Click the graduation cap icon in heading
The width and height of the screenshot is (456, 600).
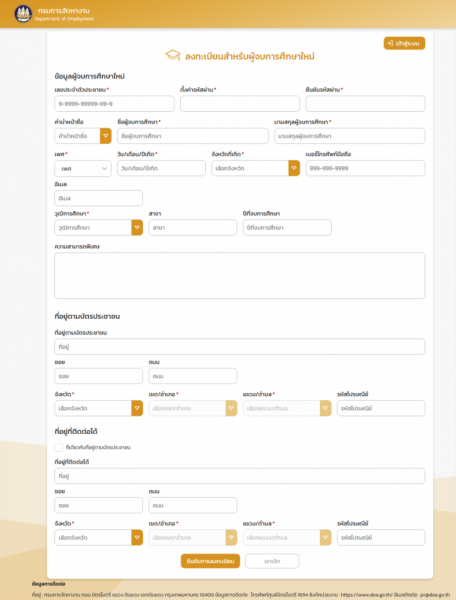coord(173,55)
